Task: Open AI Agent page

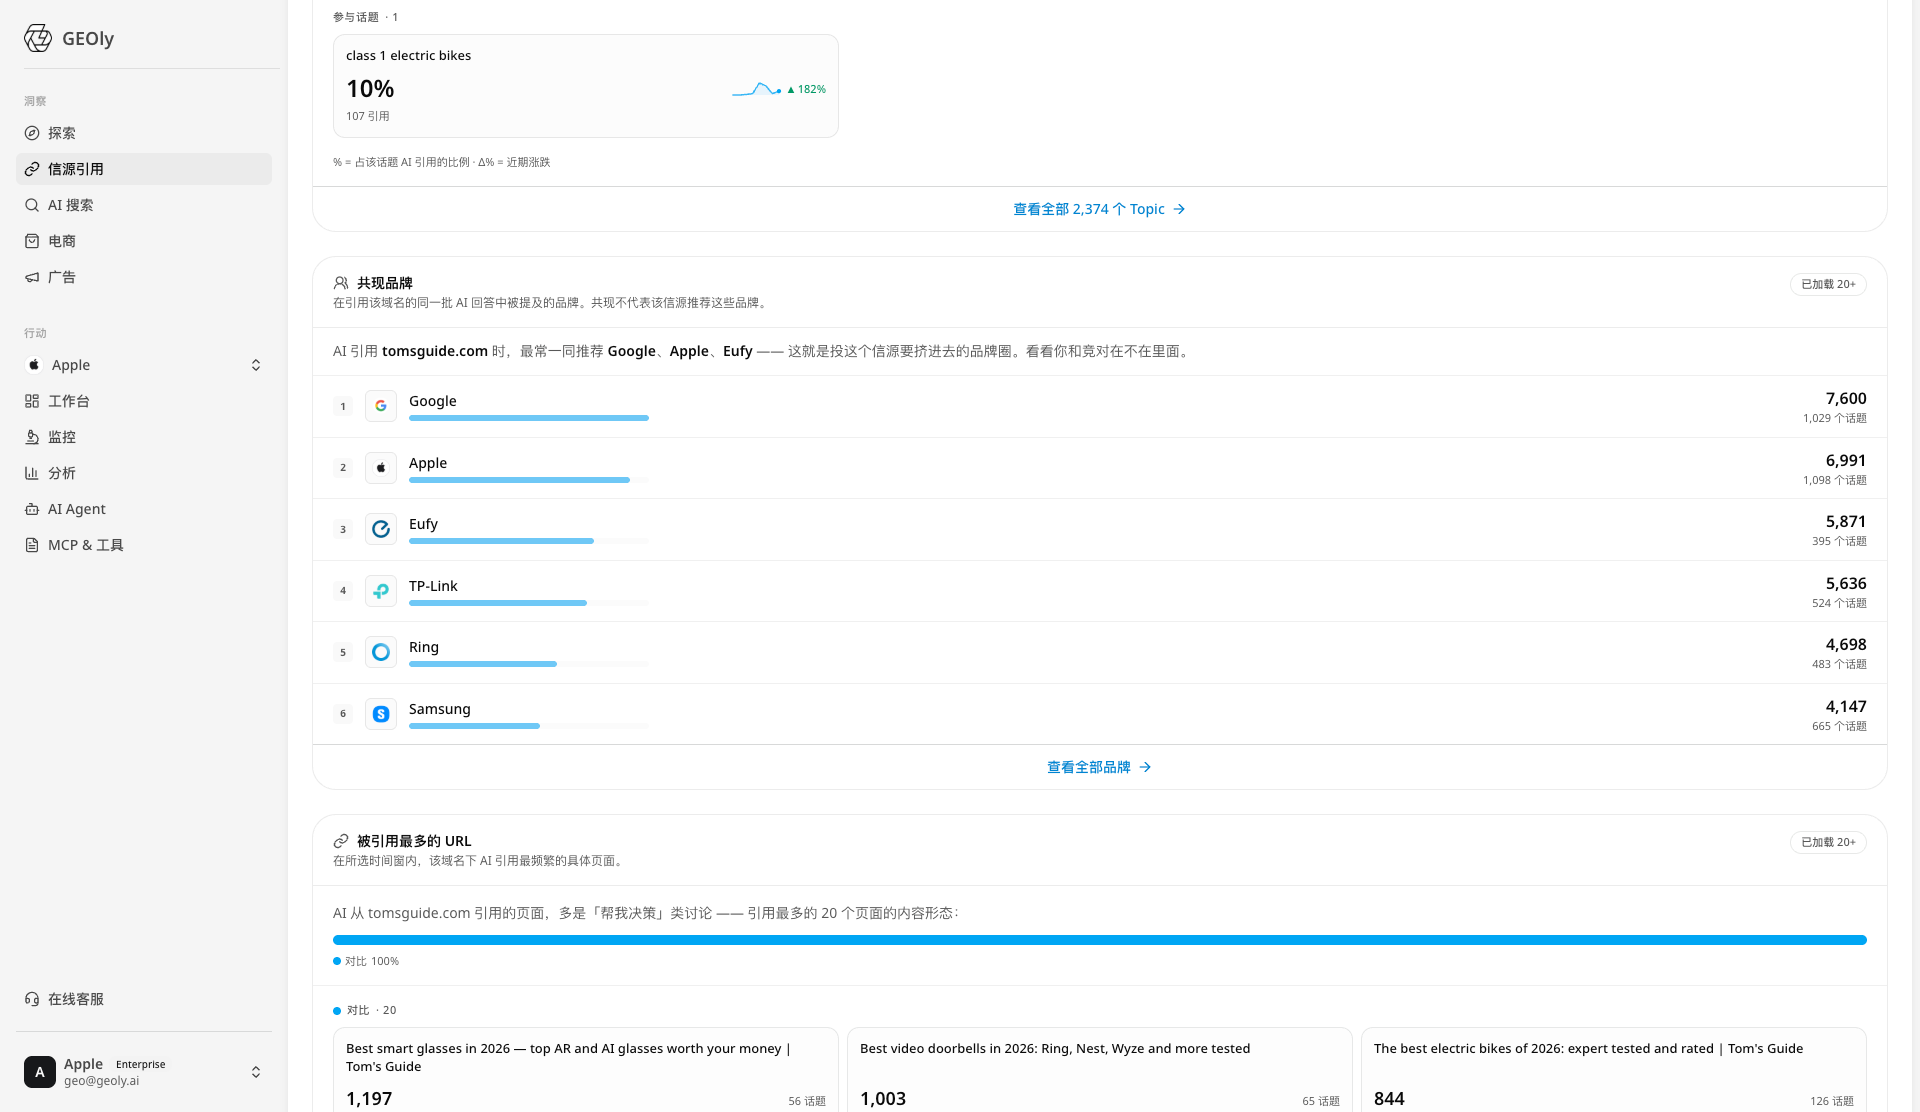Action: 144,509
